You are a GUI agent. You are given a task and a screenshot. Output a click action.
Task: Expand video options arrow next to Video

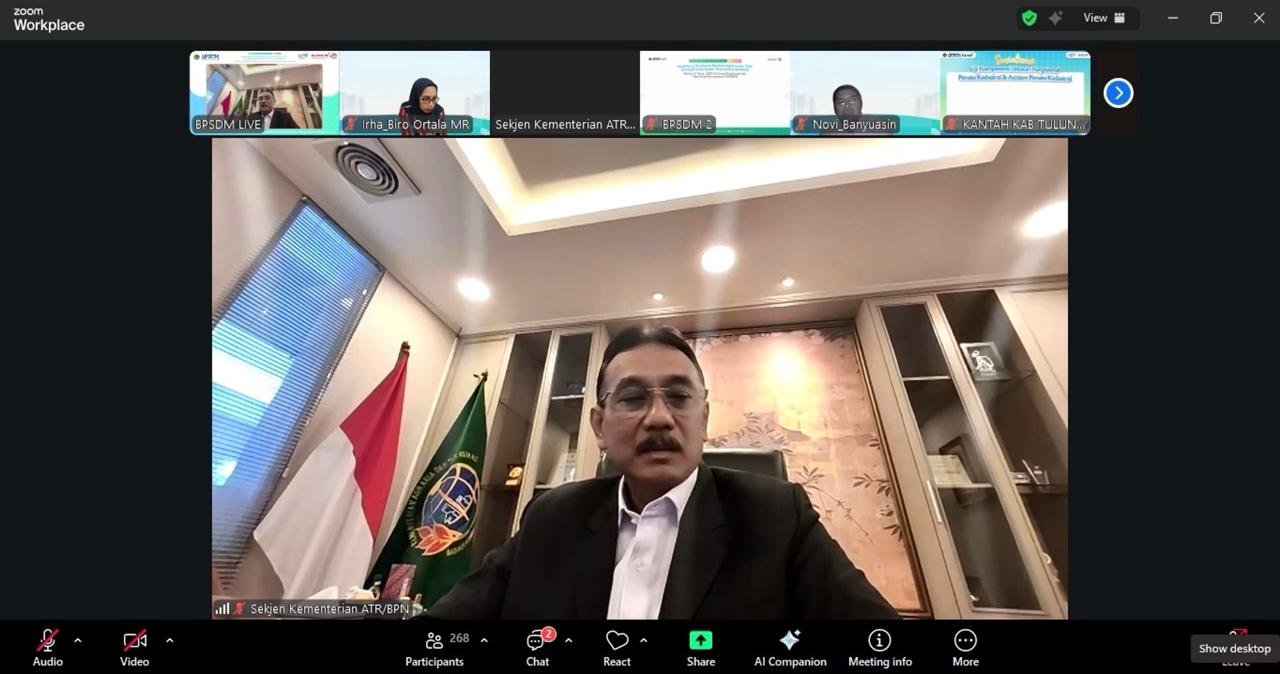[169, 641]
